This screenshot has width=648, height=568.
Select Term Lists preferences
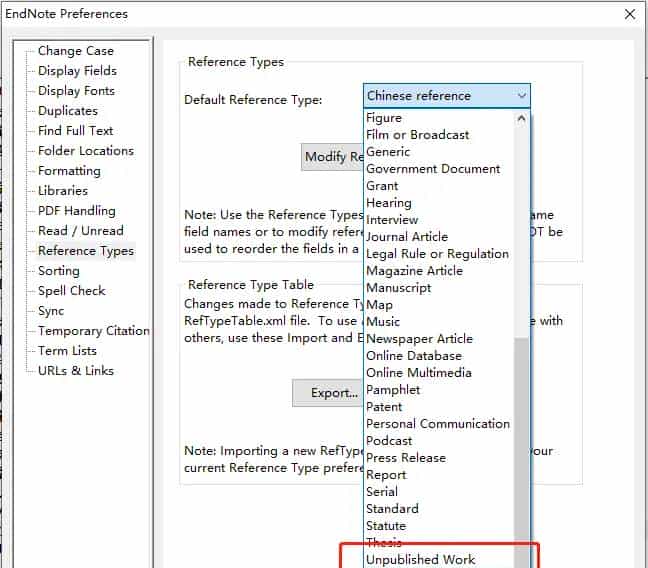tap(67, 351)
